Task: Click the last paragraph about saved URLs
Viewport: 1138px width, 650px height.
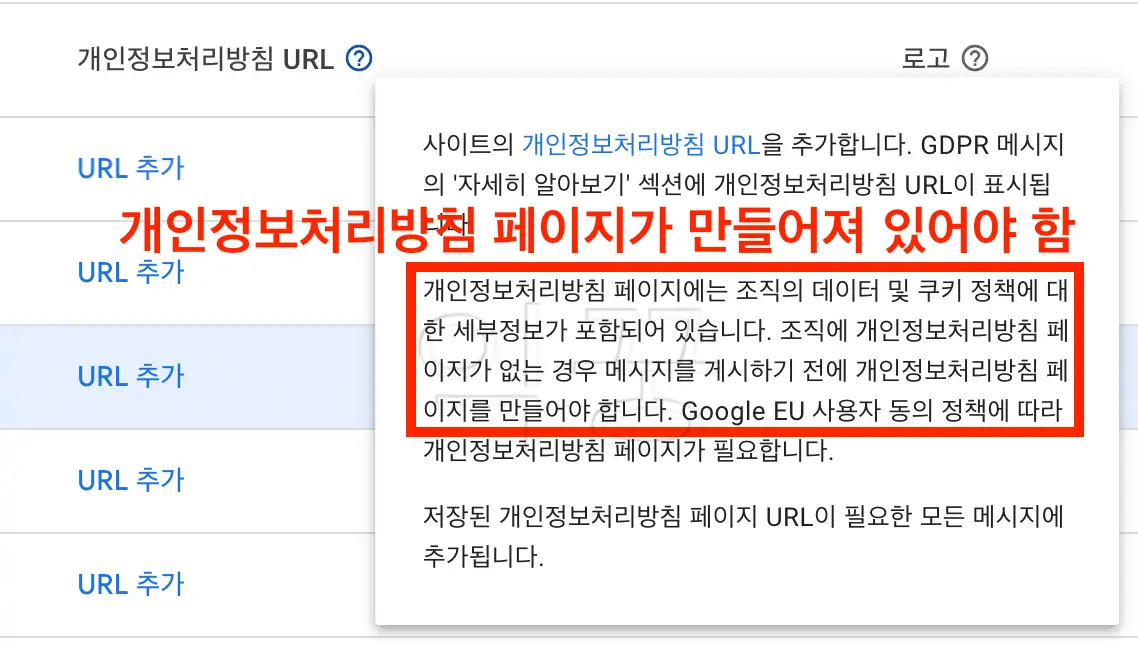Action: click(740, 537)
